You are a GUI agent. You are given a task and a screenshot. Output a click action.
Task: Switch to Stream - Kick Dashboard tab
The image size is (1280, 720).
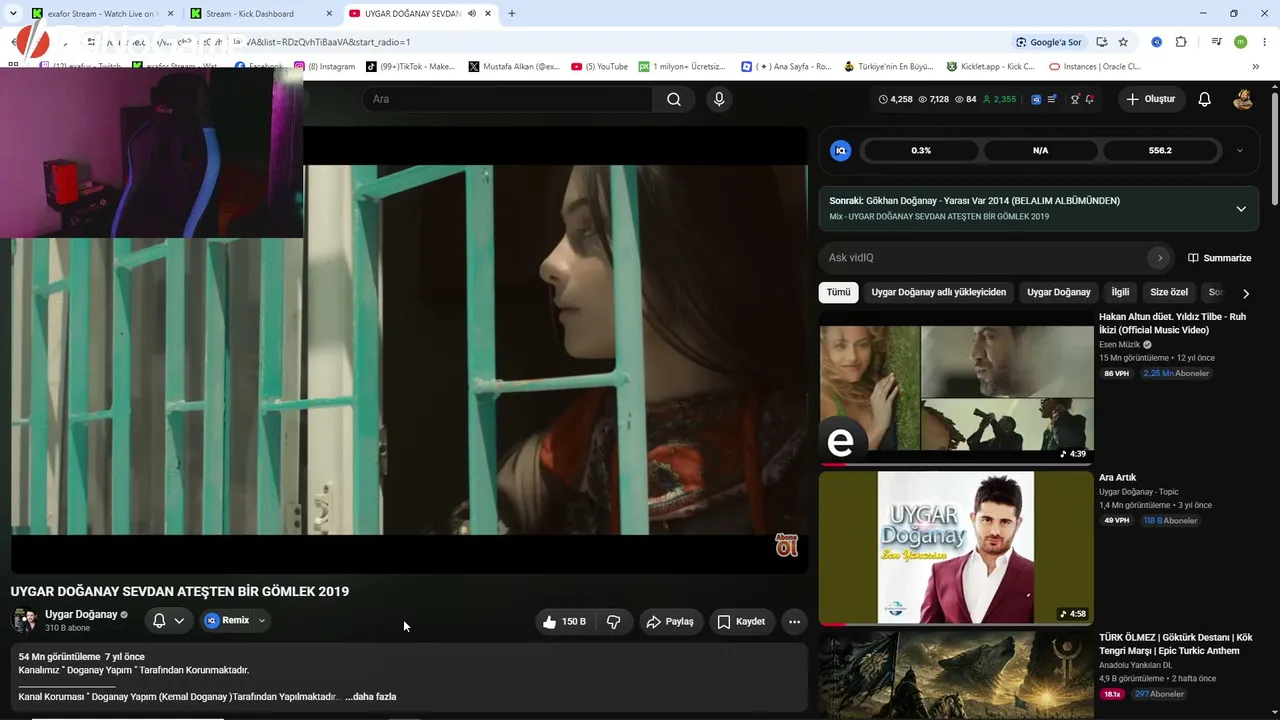pyautogui.click(x=260, y=14)
